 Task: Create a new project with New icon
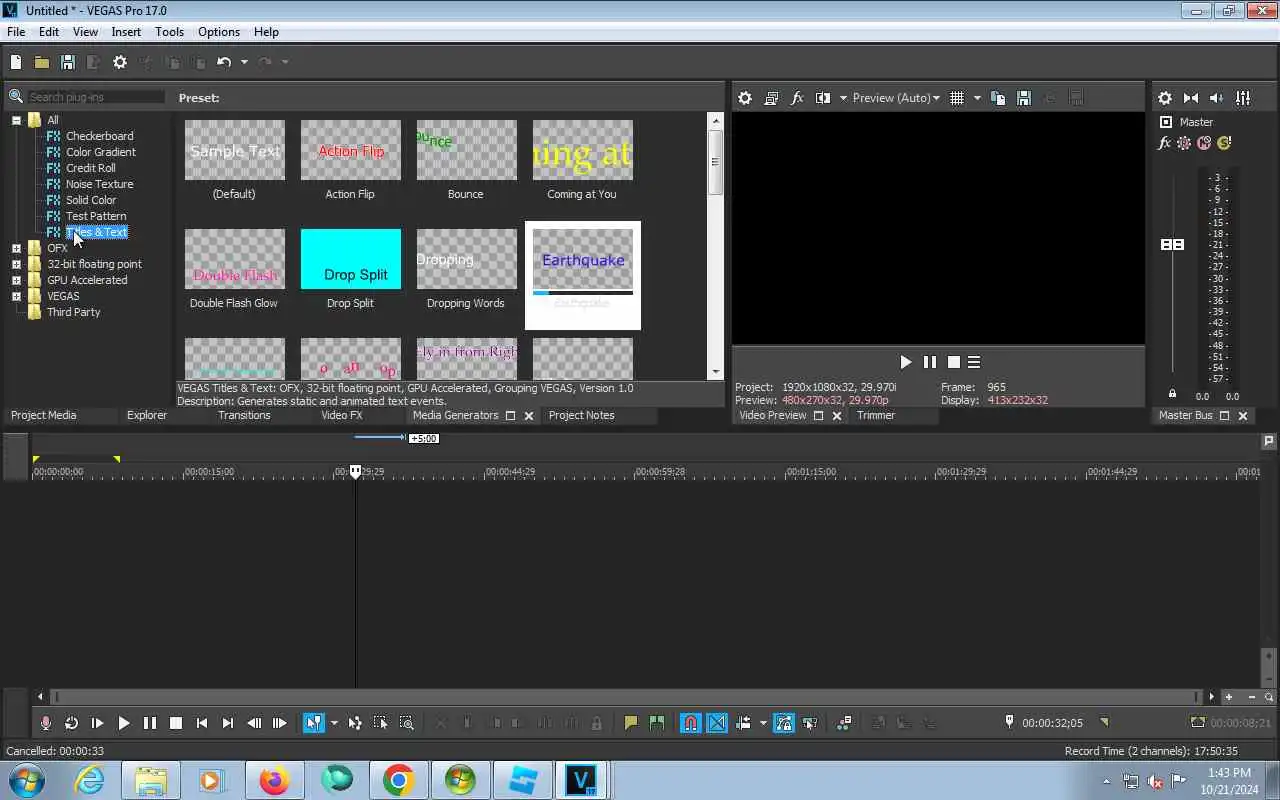point(16,62)
